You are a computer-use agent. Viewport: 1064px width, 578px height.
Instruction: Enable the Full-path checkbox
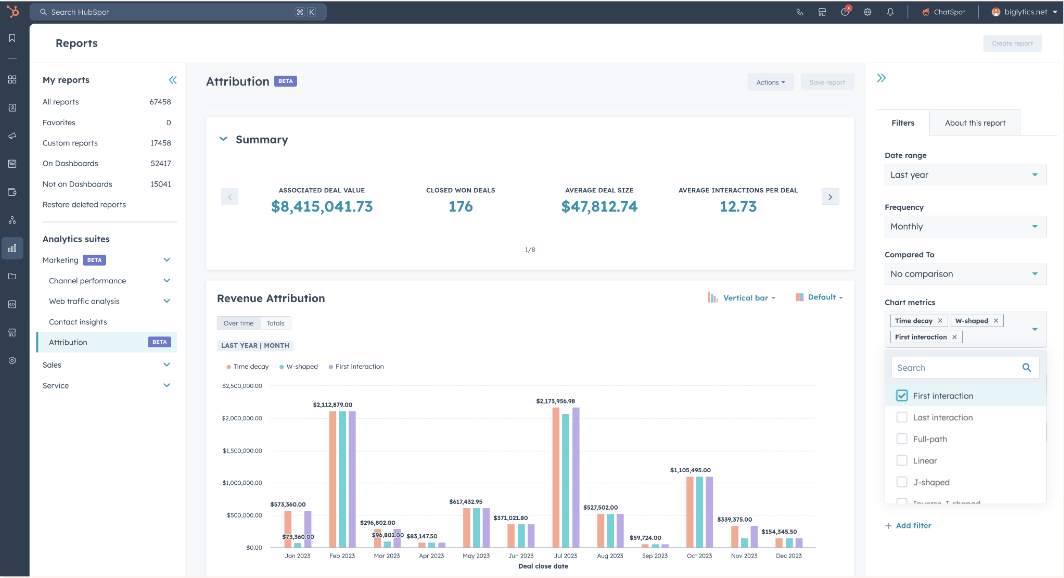tap(902, 439)
